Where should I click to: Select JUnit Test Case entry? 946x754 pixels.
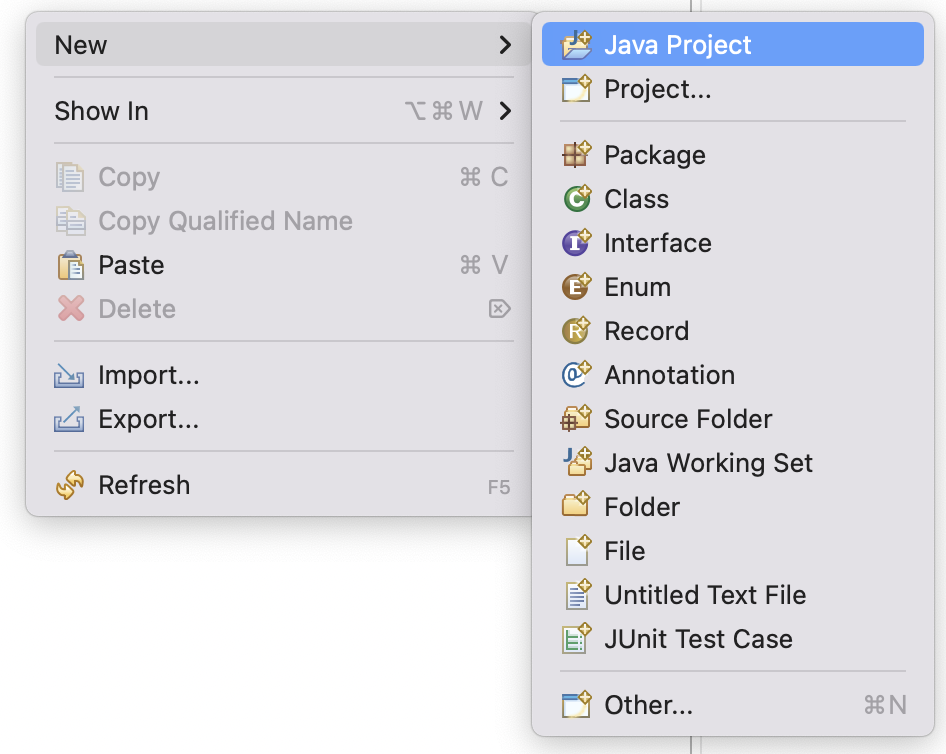point(732,639)
